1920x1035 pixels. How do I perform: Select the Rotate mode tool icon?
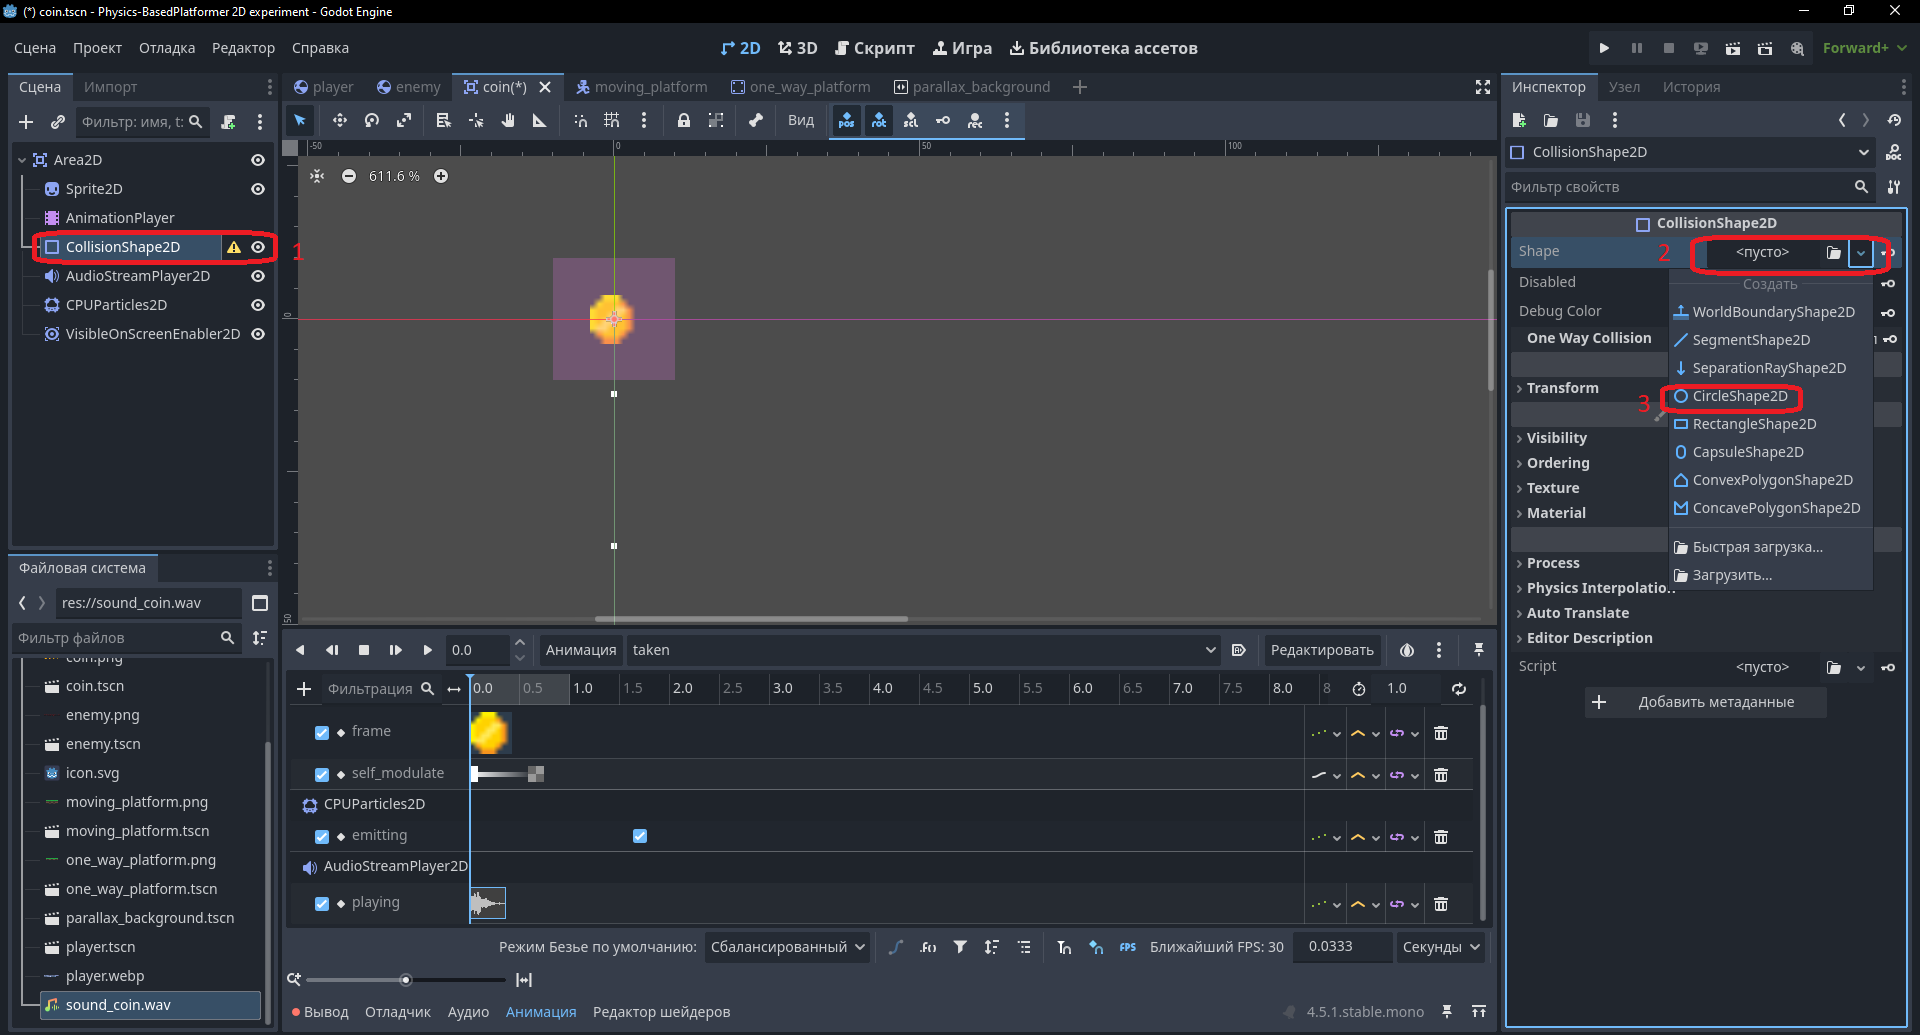pyautogui.click(x=372, y=120)
